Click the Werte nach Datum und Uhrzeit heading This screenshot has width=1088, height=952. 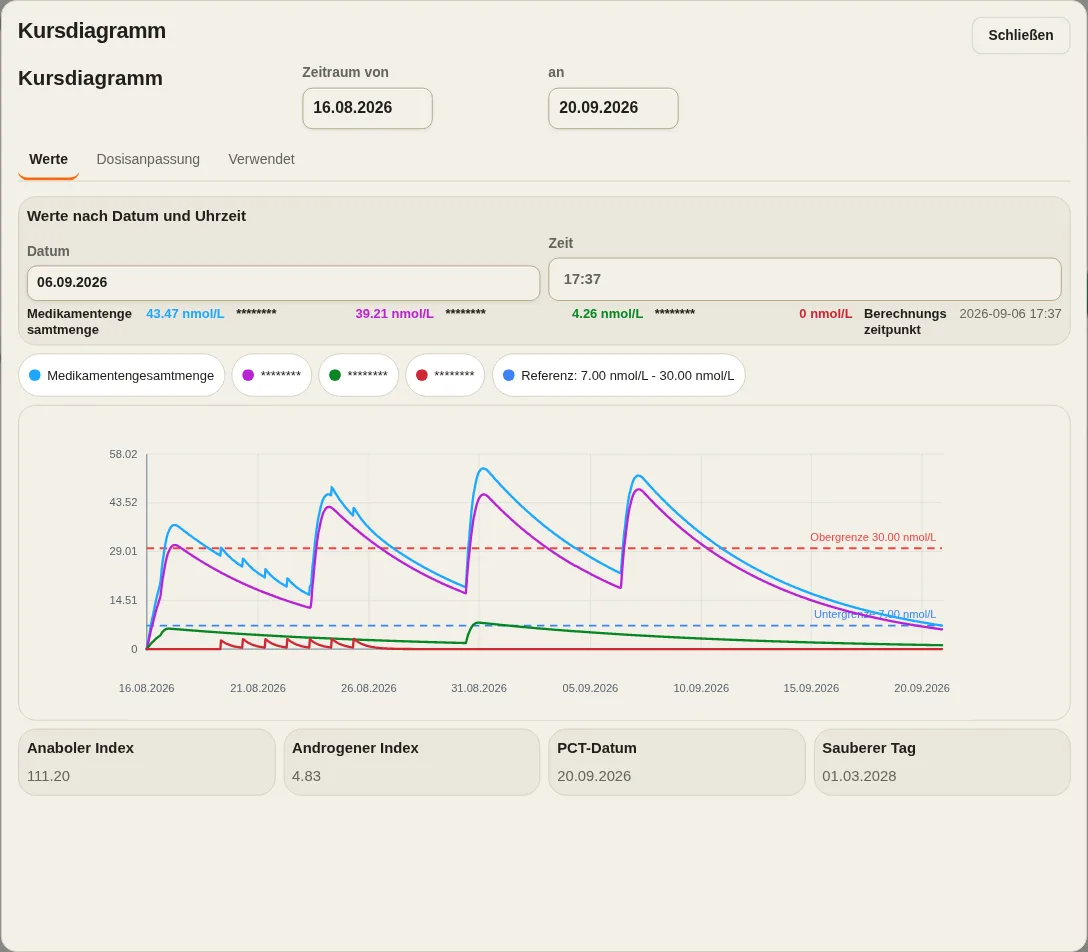coord(136,216)
